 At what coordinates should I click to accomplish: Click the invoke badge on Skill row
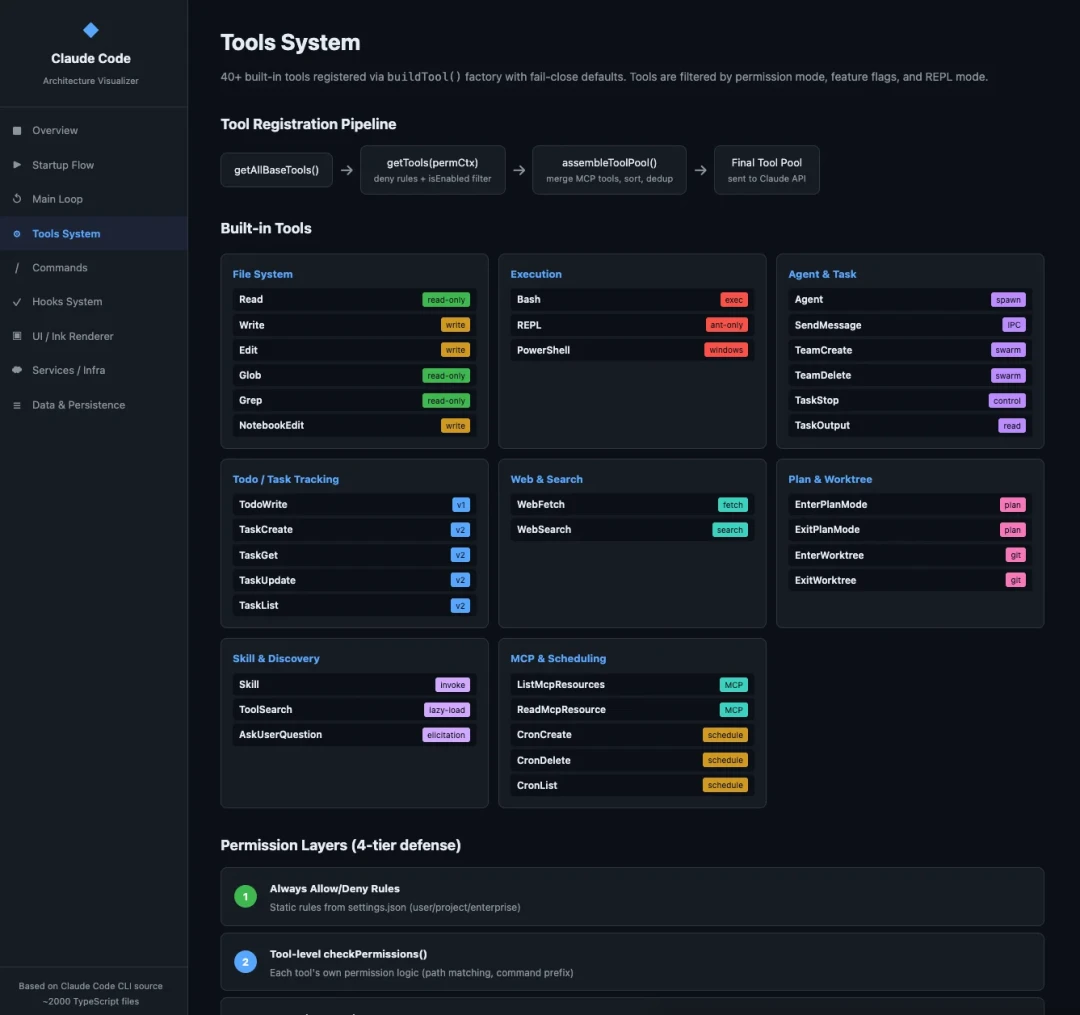click(453, 684)
